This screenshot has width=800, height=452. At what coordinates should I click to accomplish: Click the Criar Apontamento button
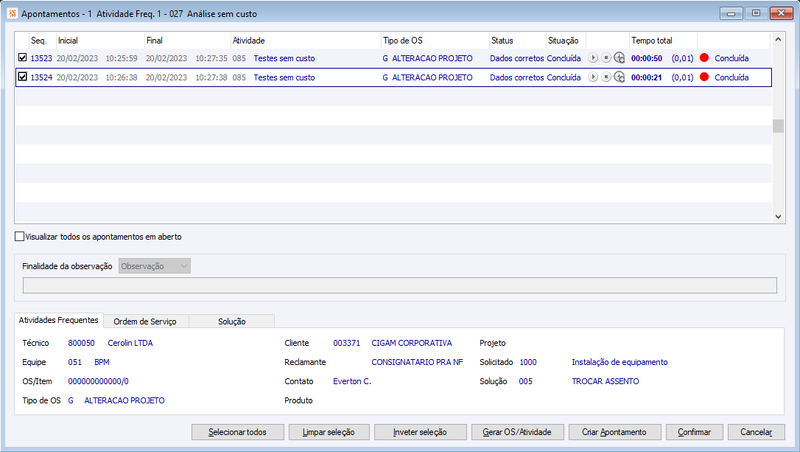pos(614,432)
